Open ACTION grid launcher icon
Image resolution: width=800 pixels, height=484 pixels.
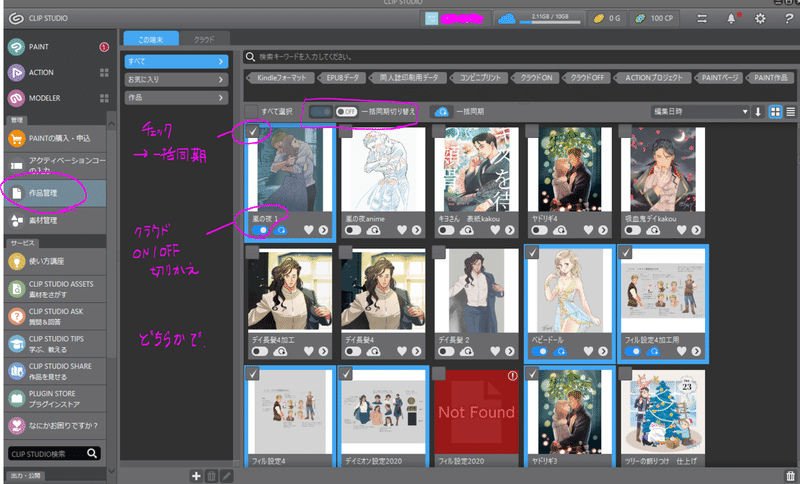[105, 72]
